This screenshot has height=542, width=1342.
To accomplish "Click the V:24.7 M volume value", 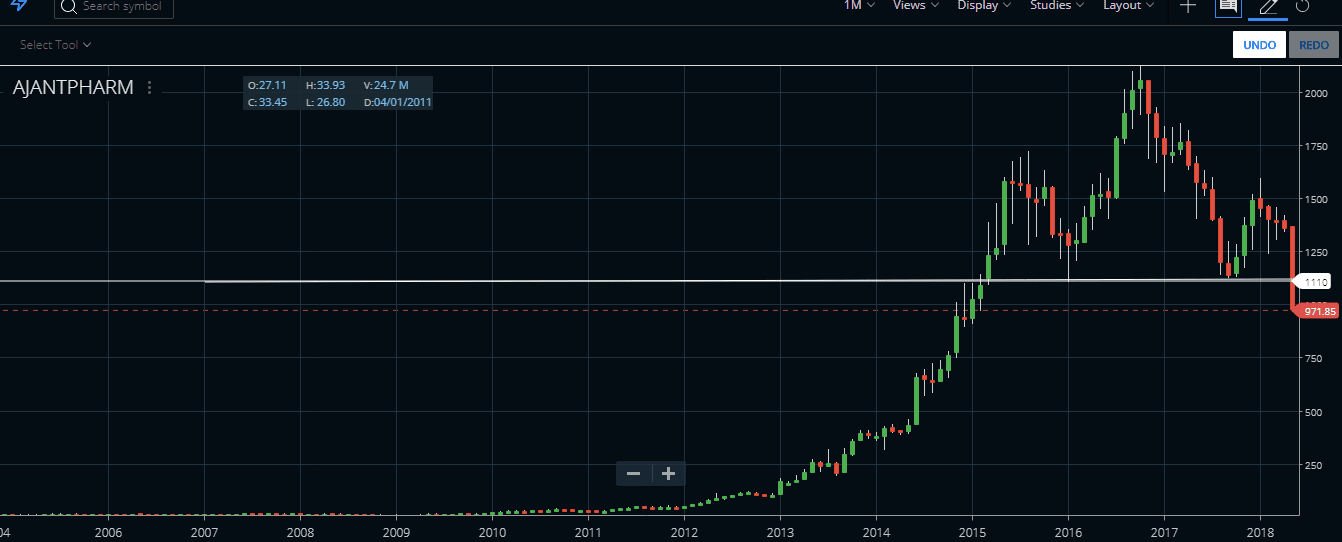I will tap(386, 85).
